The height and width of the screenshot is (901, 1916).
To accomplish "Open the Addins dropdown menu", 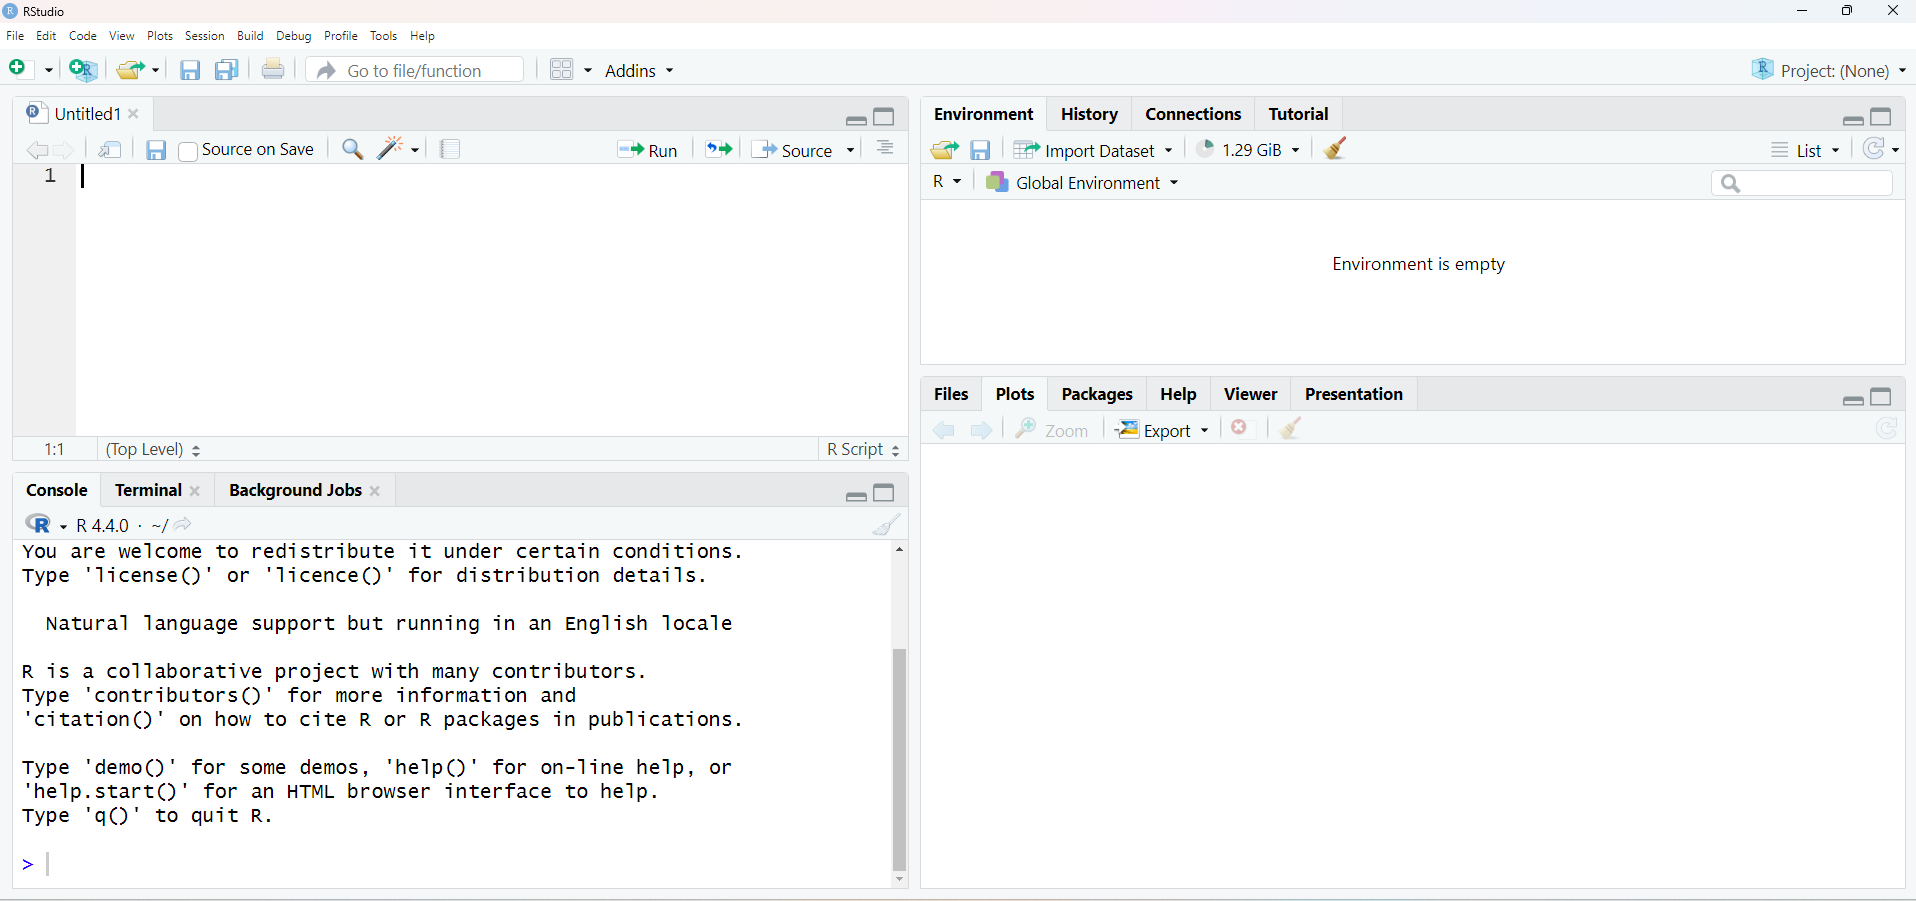I will tap(639, 71).
